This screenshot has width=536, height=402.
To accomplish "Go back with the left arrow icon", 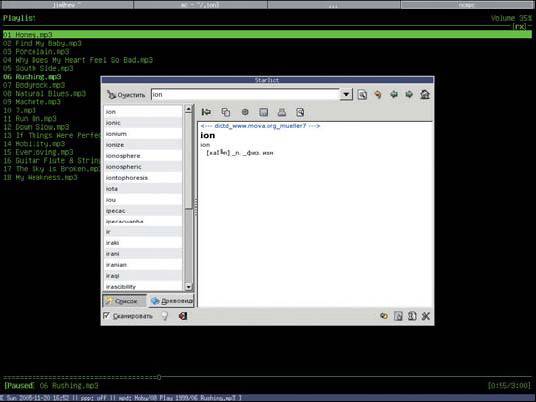I will point(394,94).
